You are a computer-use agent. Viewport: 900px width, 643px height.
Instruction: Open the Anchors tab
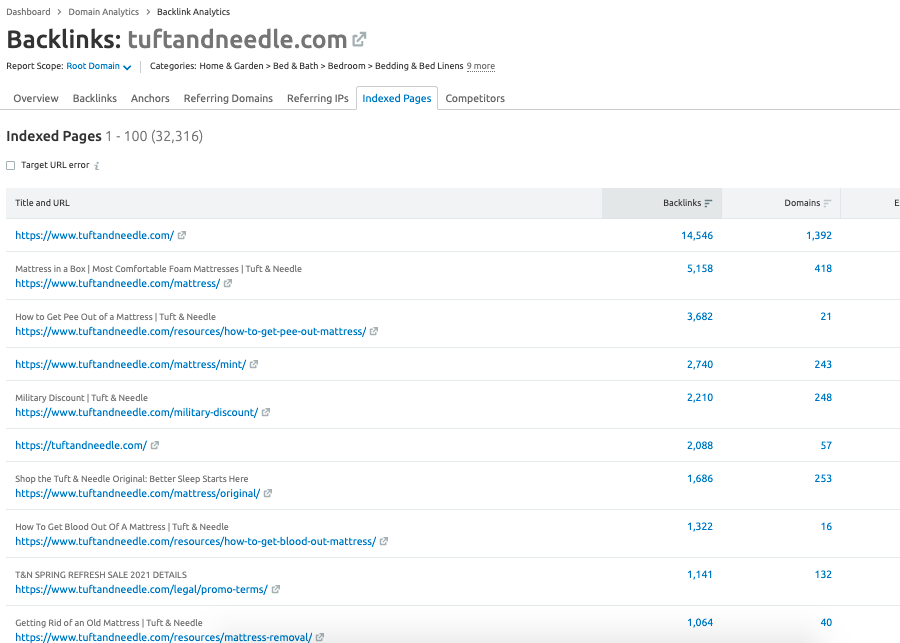point(150,99)
